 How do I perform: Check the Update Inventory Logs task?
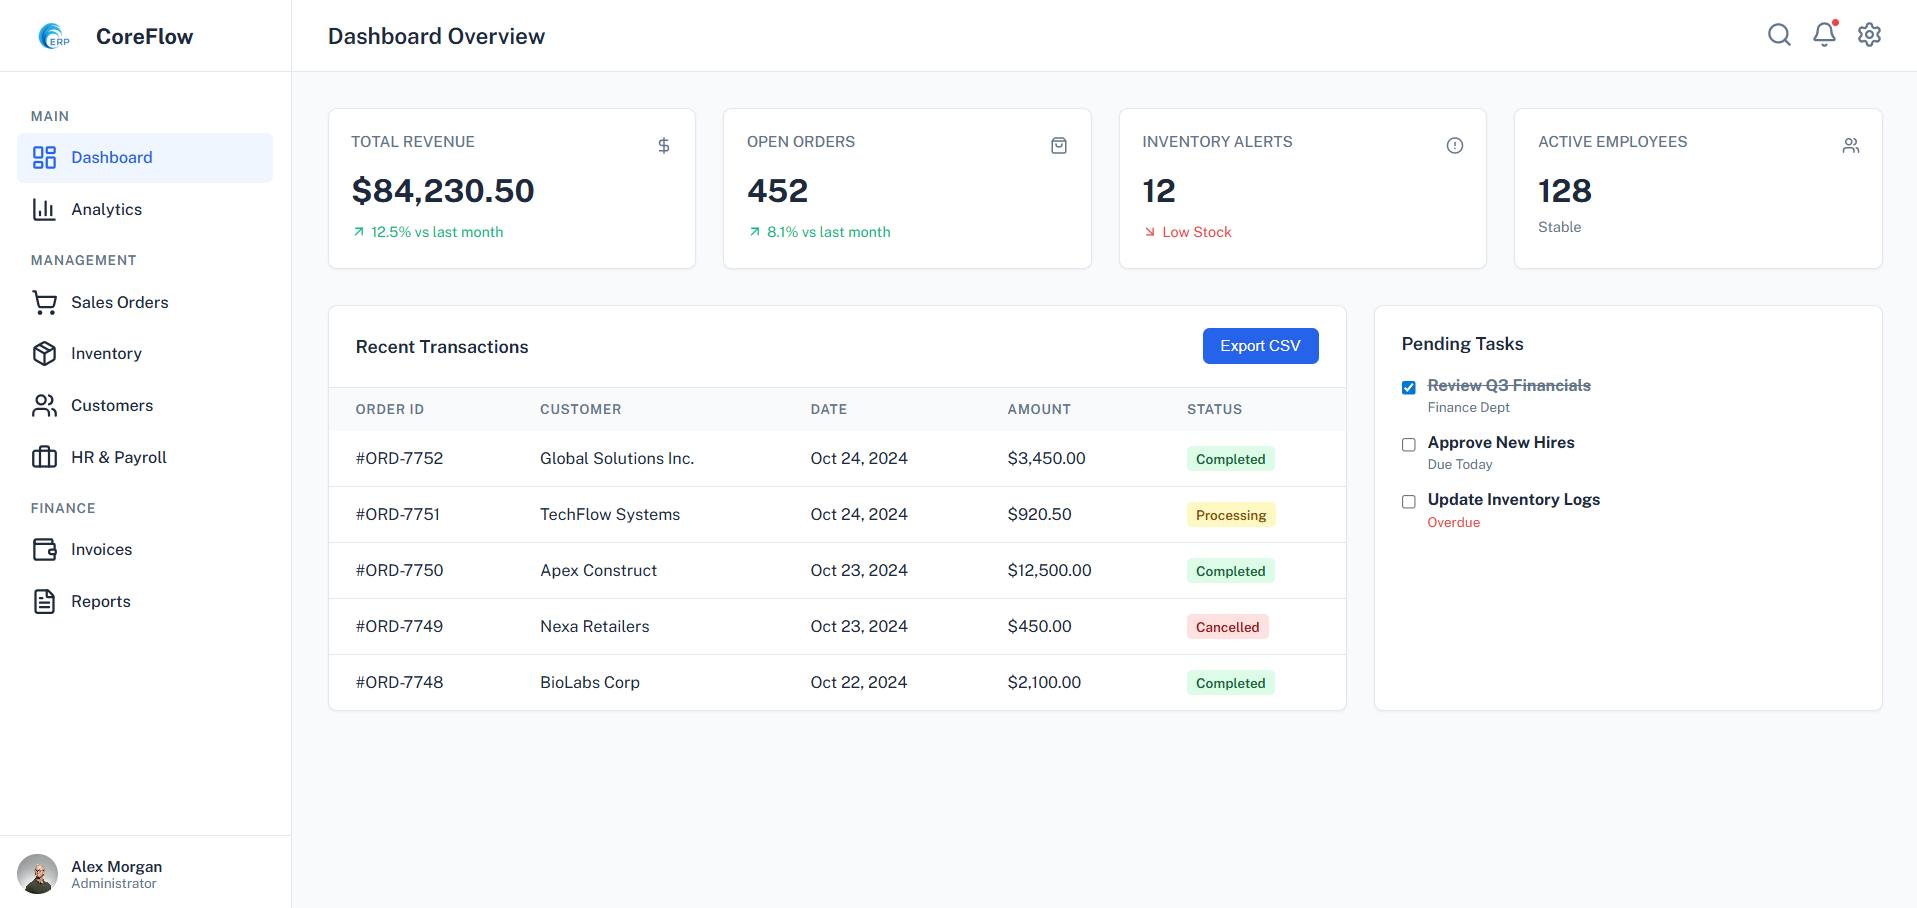pos(1408,501)
